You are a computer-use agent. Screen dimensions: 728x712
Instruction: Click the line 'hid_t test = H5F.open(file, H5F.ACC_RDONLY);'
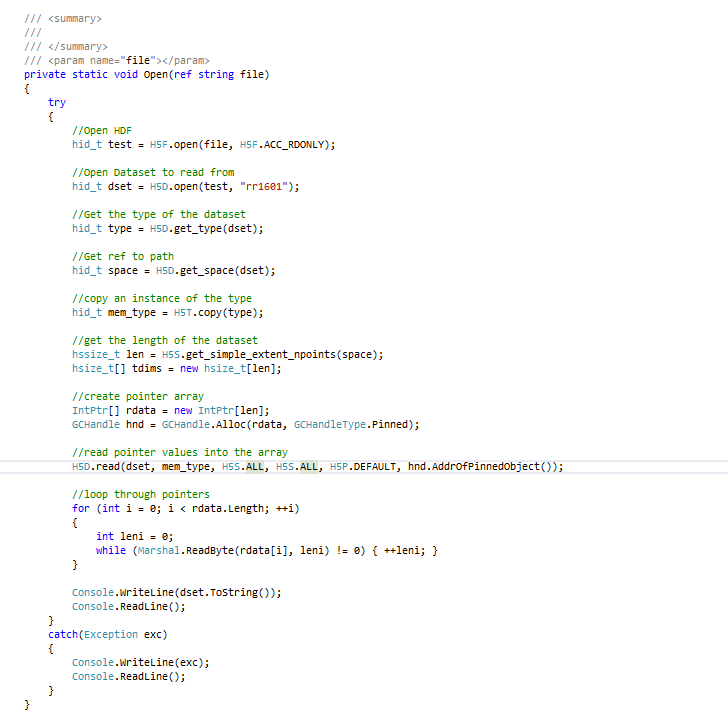click(203, 145)
